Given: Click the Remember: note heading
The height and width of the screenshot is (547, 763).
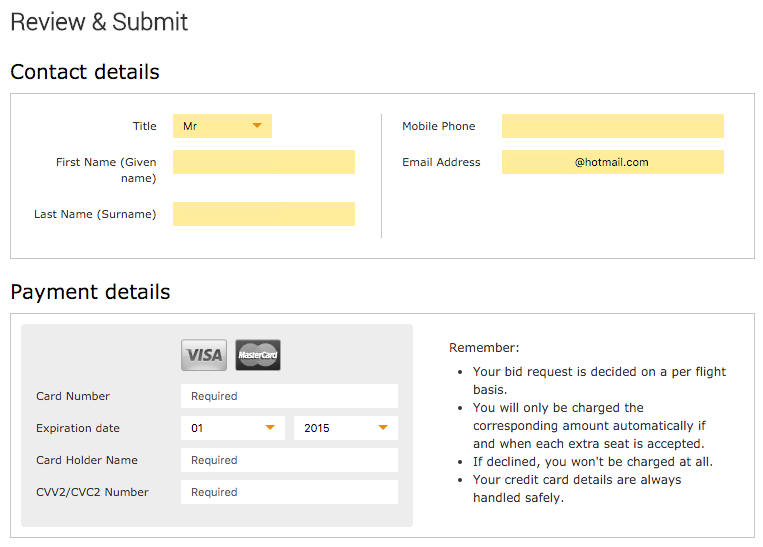Looking at the screenshot, I should coord(484,348).
